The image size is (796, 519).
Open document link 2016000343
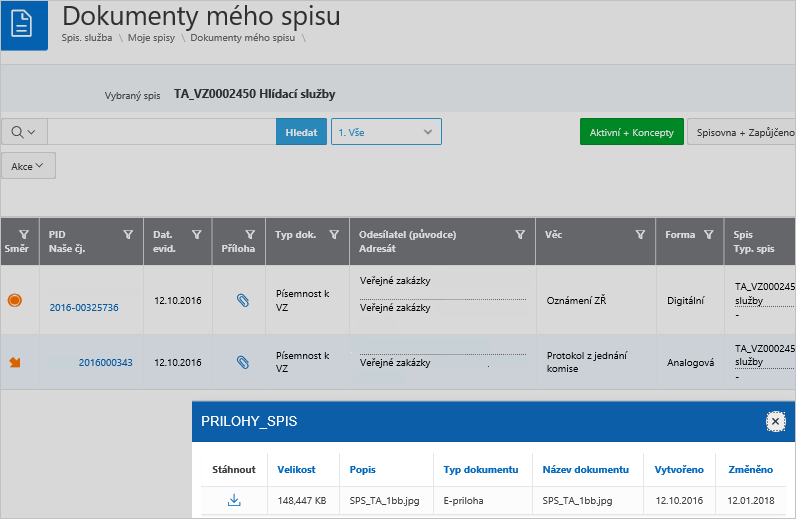tap(105, 362)
